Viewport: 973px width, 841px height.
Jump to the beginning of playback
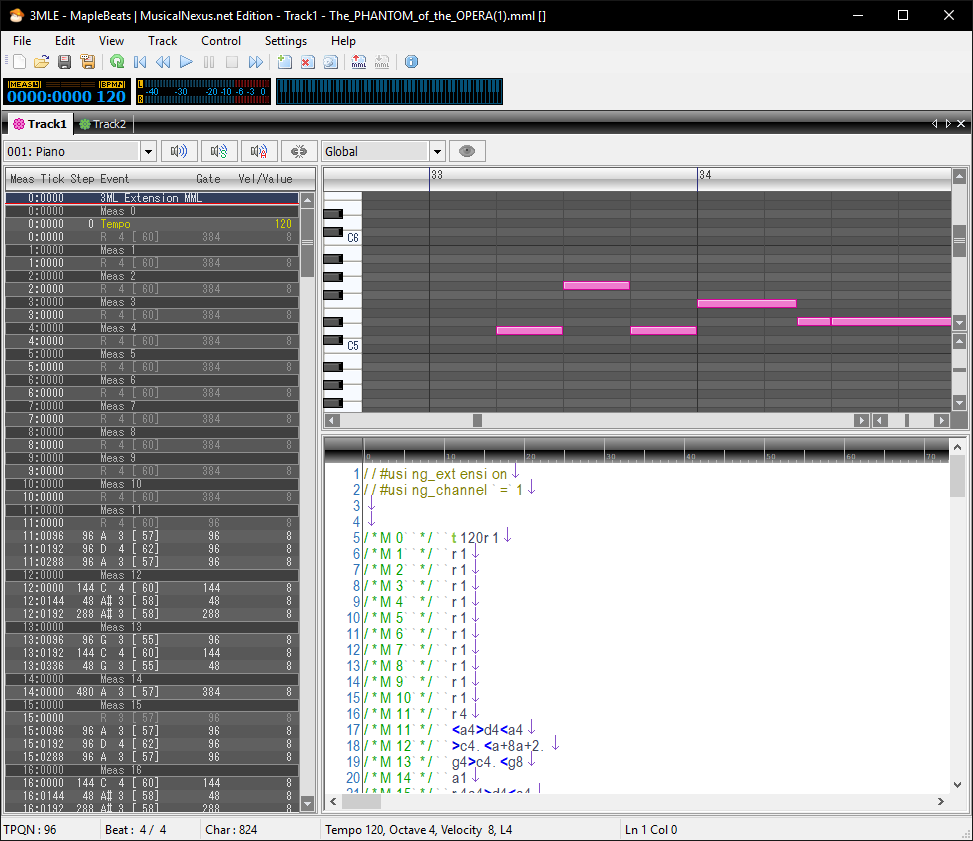point(140,61)
